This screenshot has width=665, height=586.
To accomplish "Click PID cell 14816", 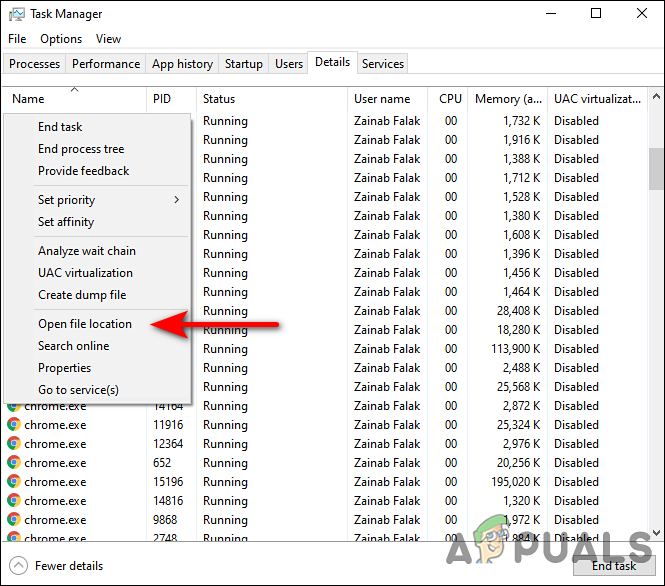I will (168, 501).
